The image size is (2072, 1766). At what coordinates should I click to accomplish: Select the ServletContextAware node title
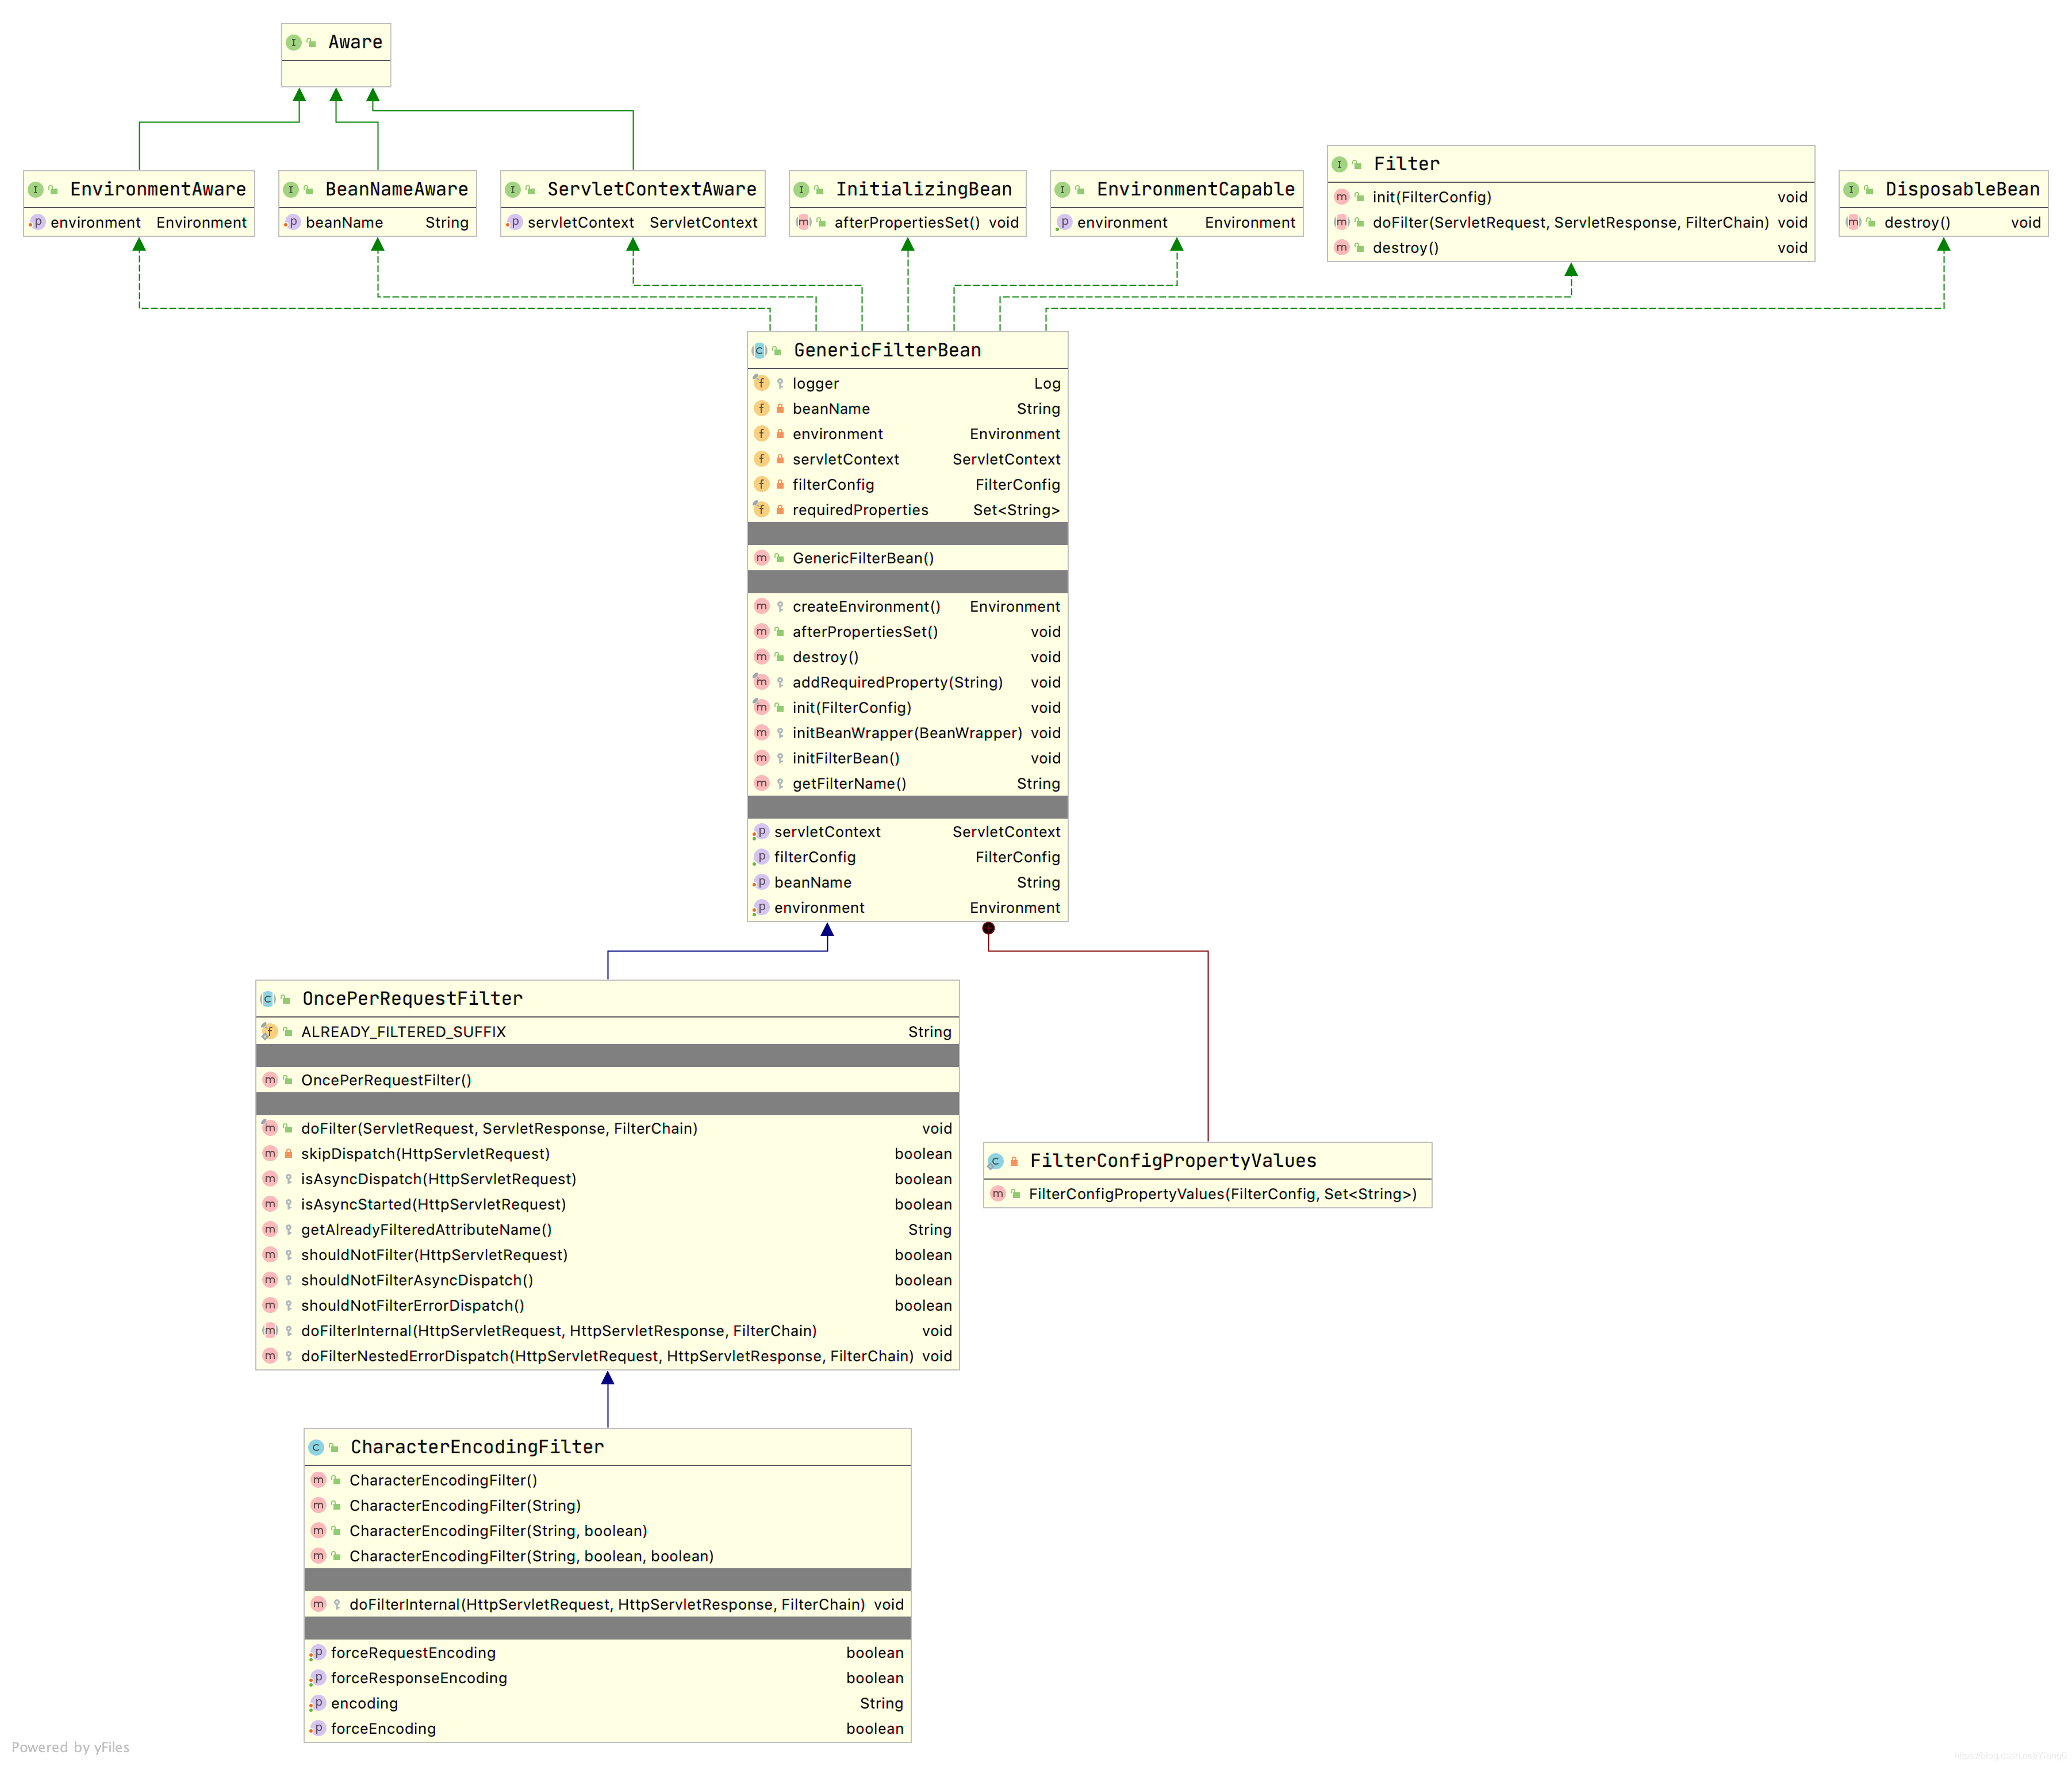click(652, 190)
